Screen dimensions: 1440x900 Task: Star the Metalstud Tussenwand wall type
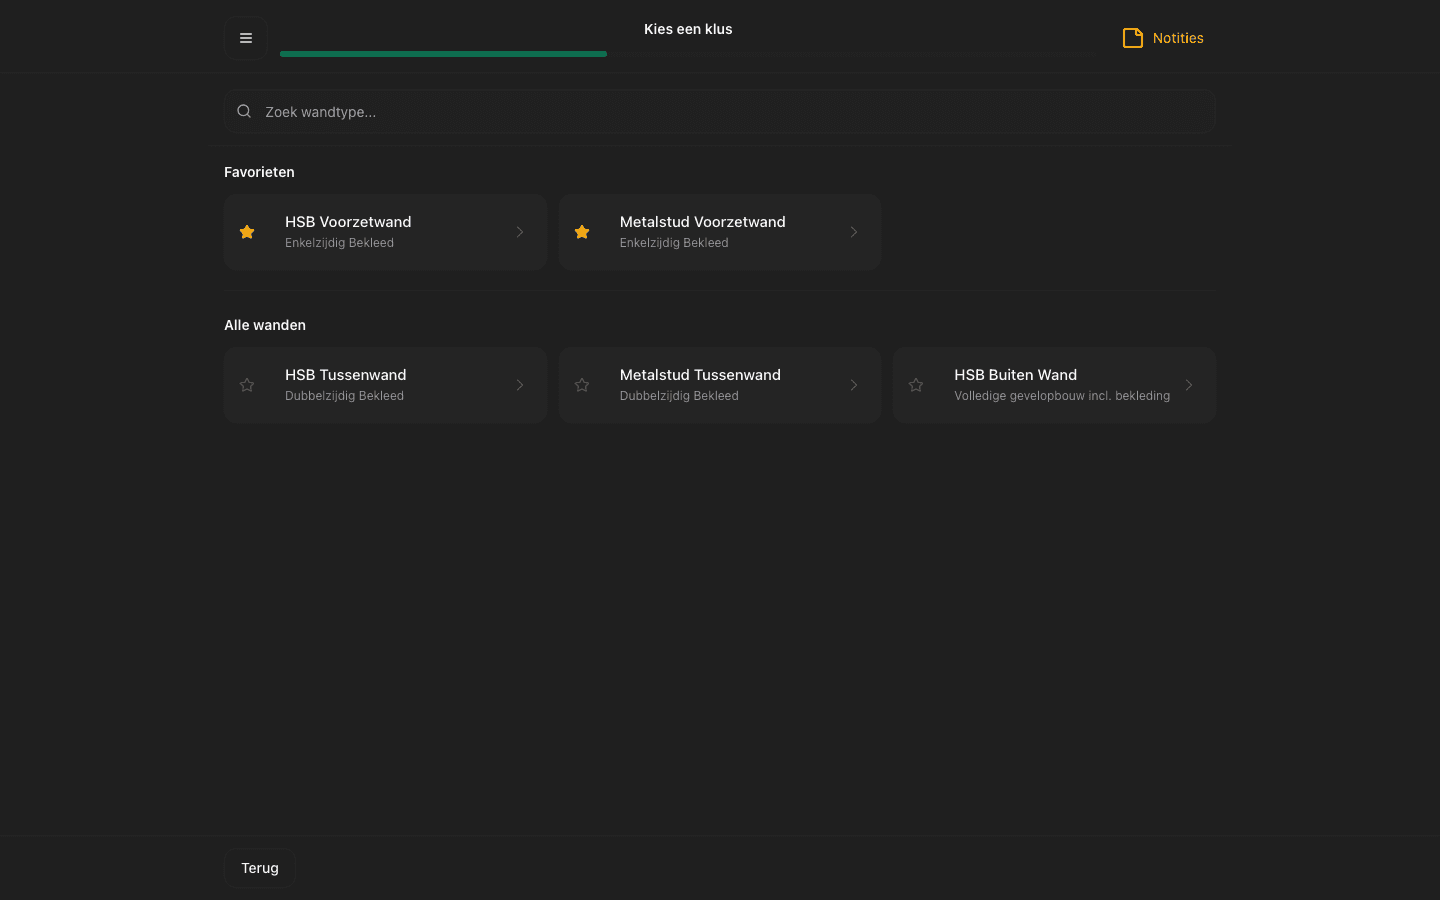click(x=582, y=385)
